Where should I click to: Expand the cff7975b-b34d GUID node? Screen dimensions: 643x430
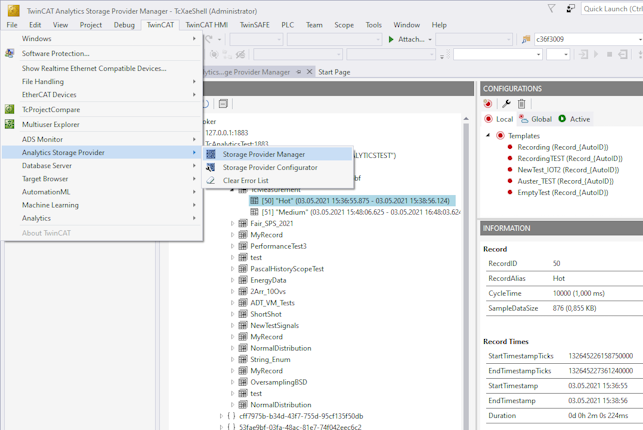point(221,416)
